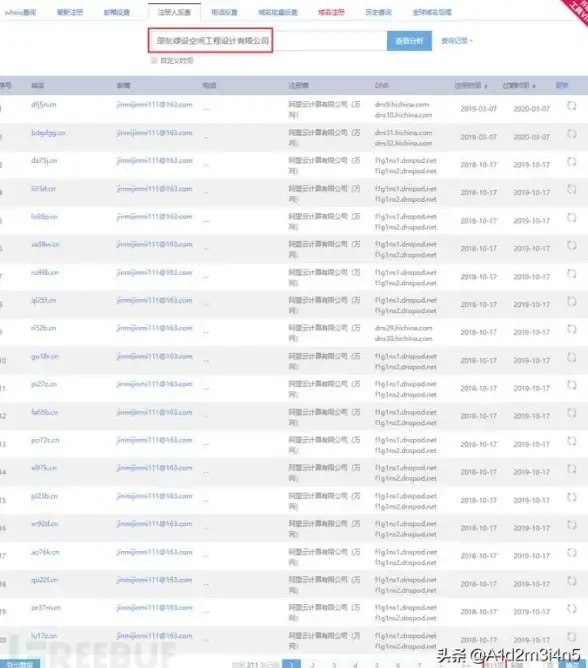Refresh the bdgdgg.cn row record
The height and width of the screenshot is (668, 588).
(x=571, y=134)
